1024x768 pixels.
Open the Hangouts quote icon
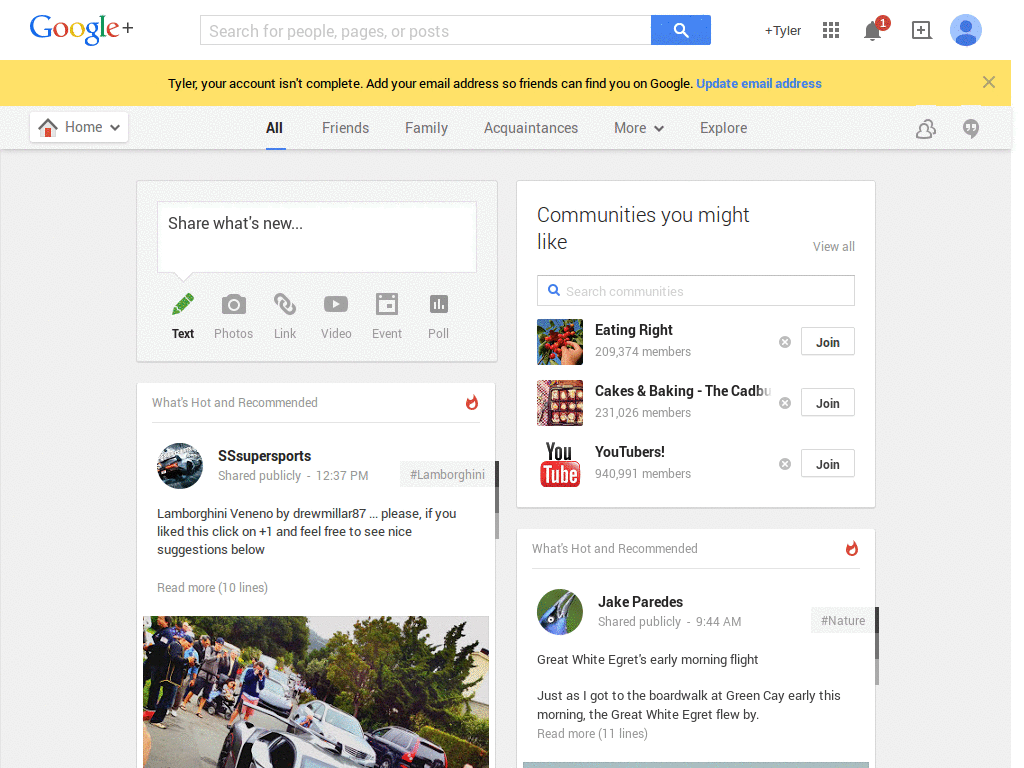(971, 129)
